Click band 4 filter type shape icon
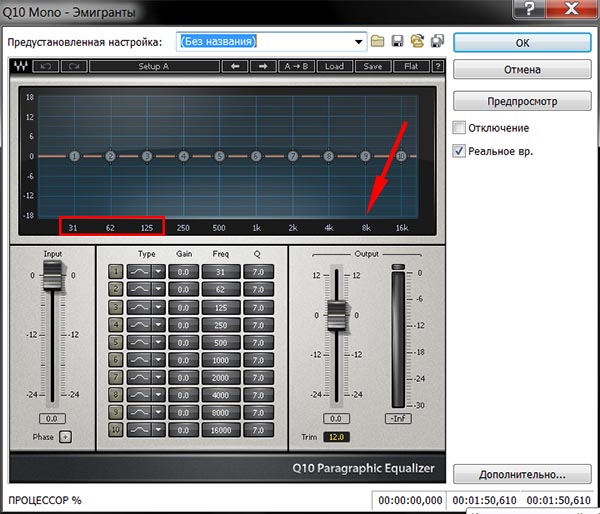600x514 pixels. [x=139, y=325]
